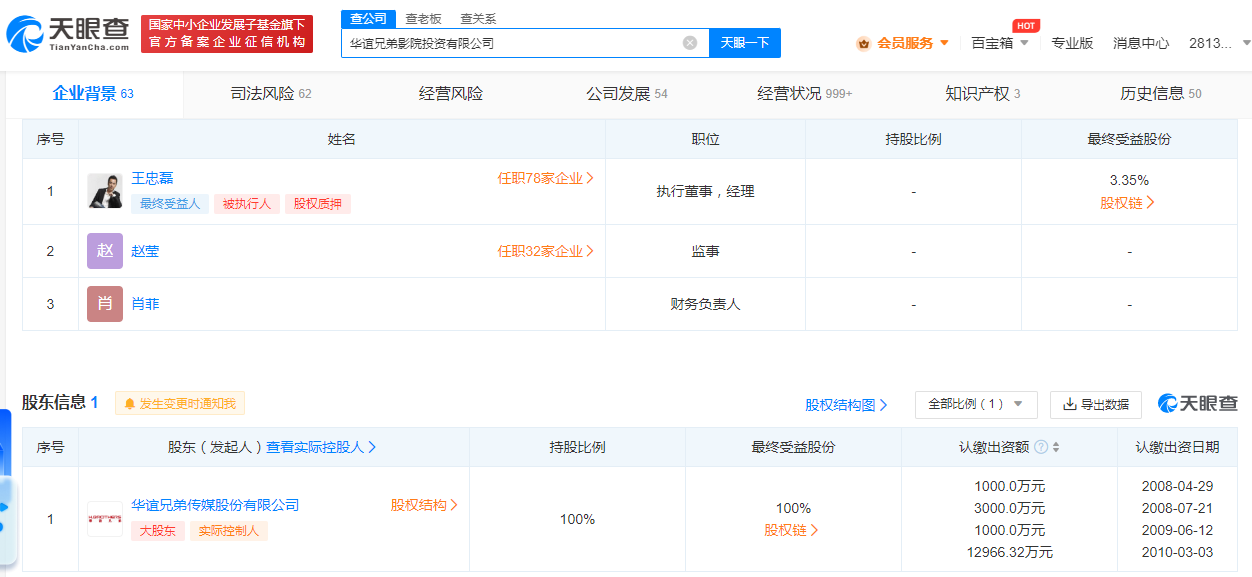Expand the 百宝箱 dropdown
The image size is (1252, 577).
[x=1000, y=43]
